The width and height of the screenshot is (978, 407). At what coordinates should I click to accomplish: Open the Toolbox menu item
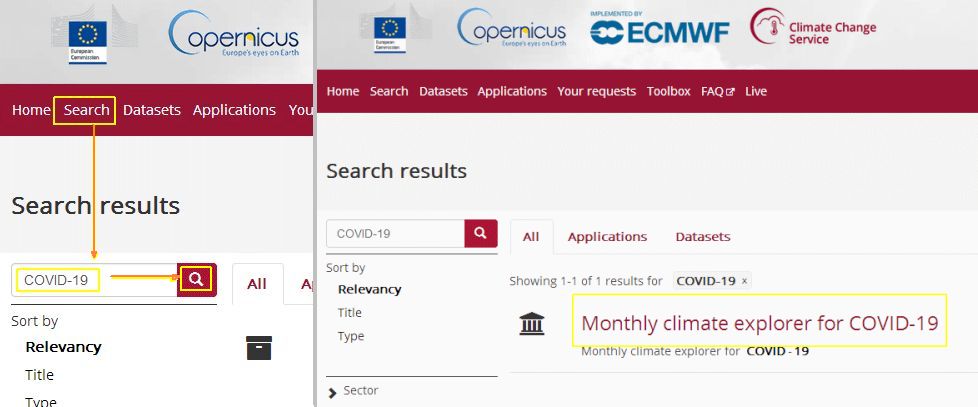[x=669, y=91]
